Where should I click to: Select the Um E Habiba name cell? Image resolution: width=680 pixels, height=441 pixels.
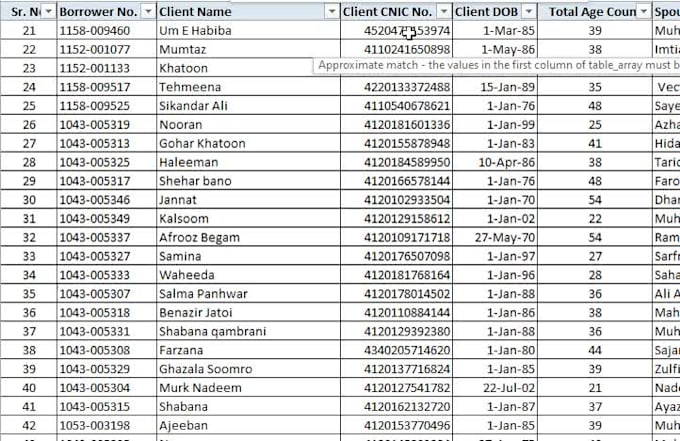(248, 30)
